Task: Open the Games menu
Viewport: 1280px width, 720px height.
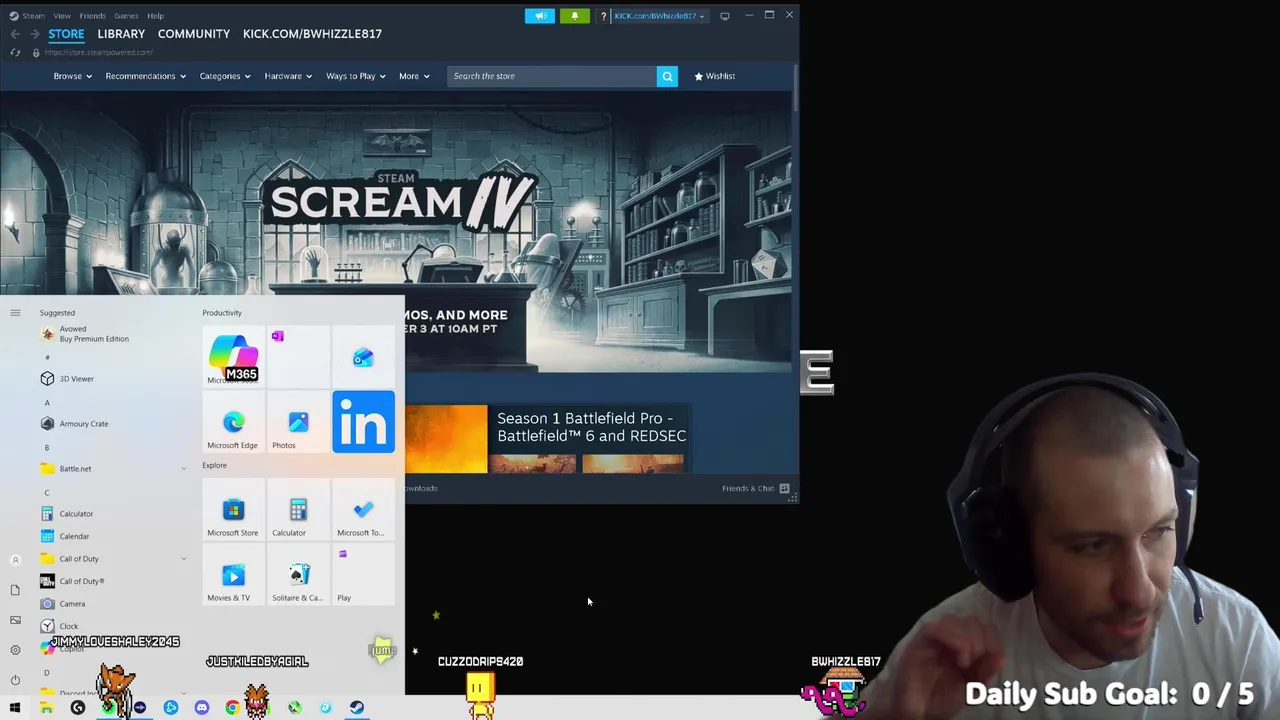Action: 126,16
